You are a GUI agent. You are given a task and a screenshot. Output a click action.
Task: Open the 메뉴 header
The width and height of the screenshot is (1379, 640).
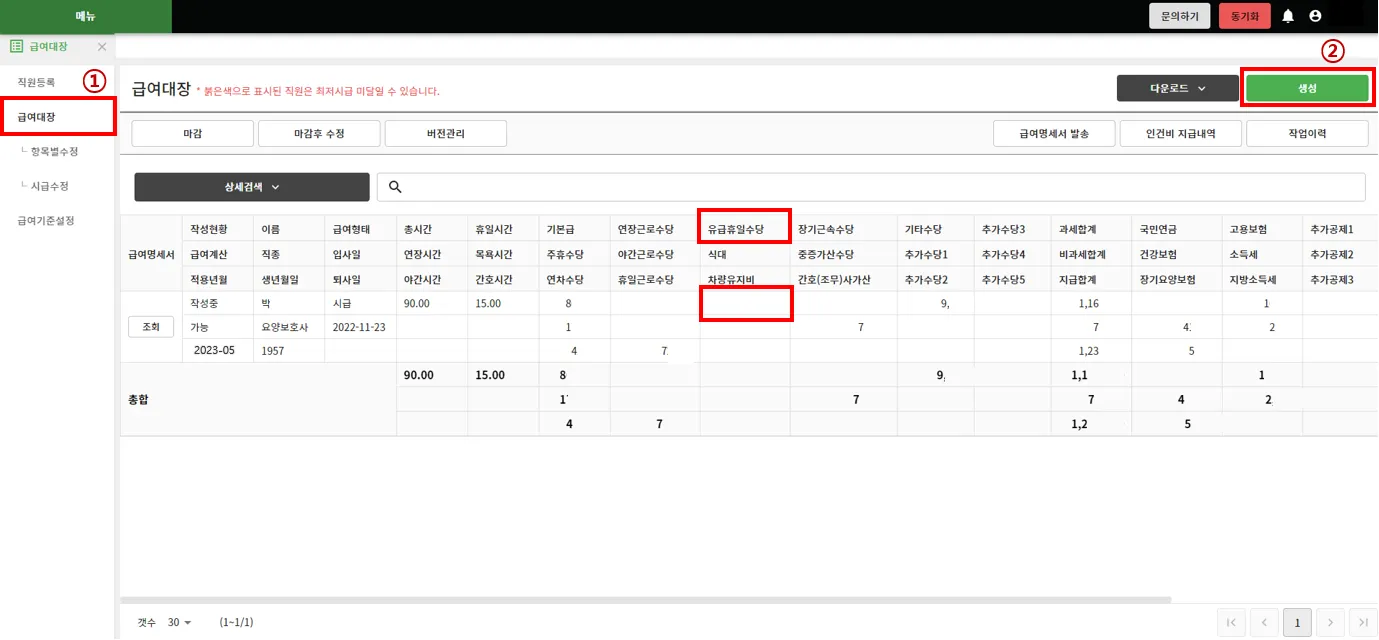click(85, 16)
